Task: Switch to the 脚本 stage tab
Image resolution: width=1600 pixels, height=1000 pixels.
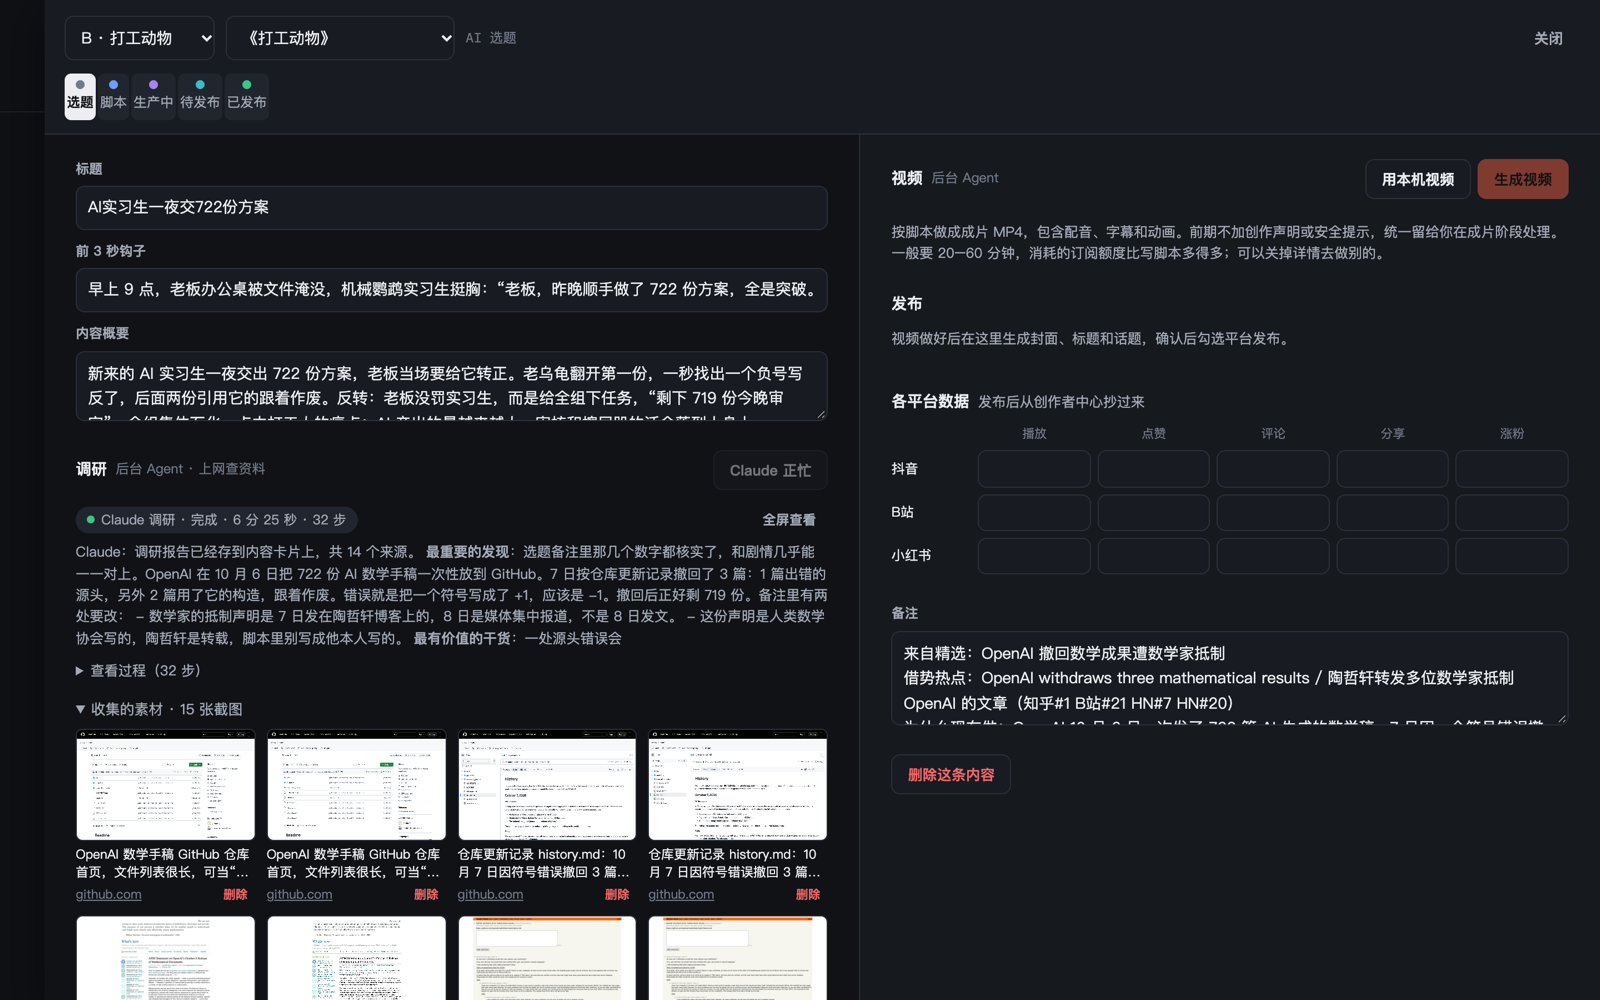Action: coord(113,97)
